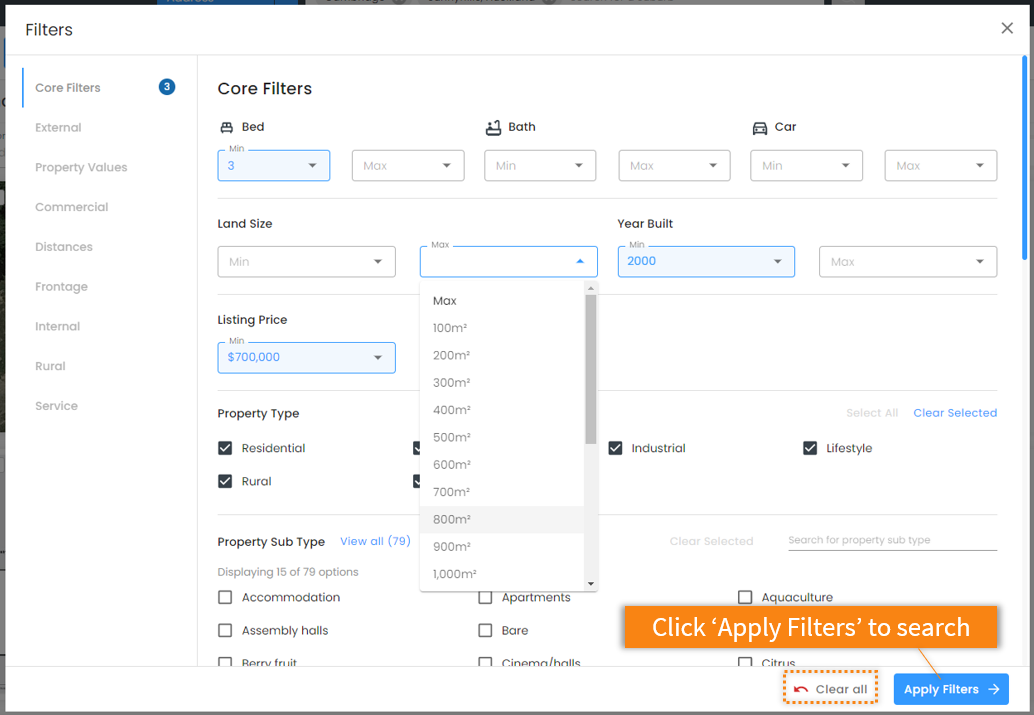Click the bed icon beside Bed label
Image resolution: width=1034 pixels, height=715 pixels.
tap(226, 127)
